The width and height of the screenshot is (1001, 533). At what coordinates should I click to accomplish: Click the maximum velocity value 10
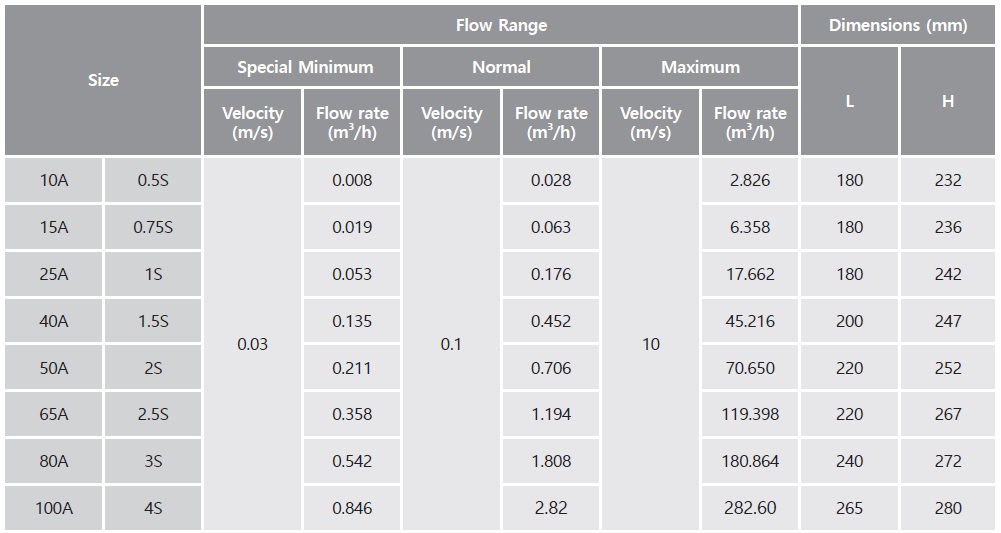pos(651,344)
